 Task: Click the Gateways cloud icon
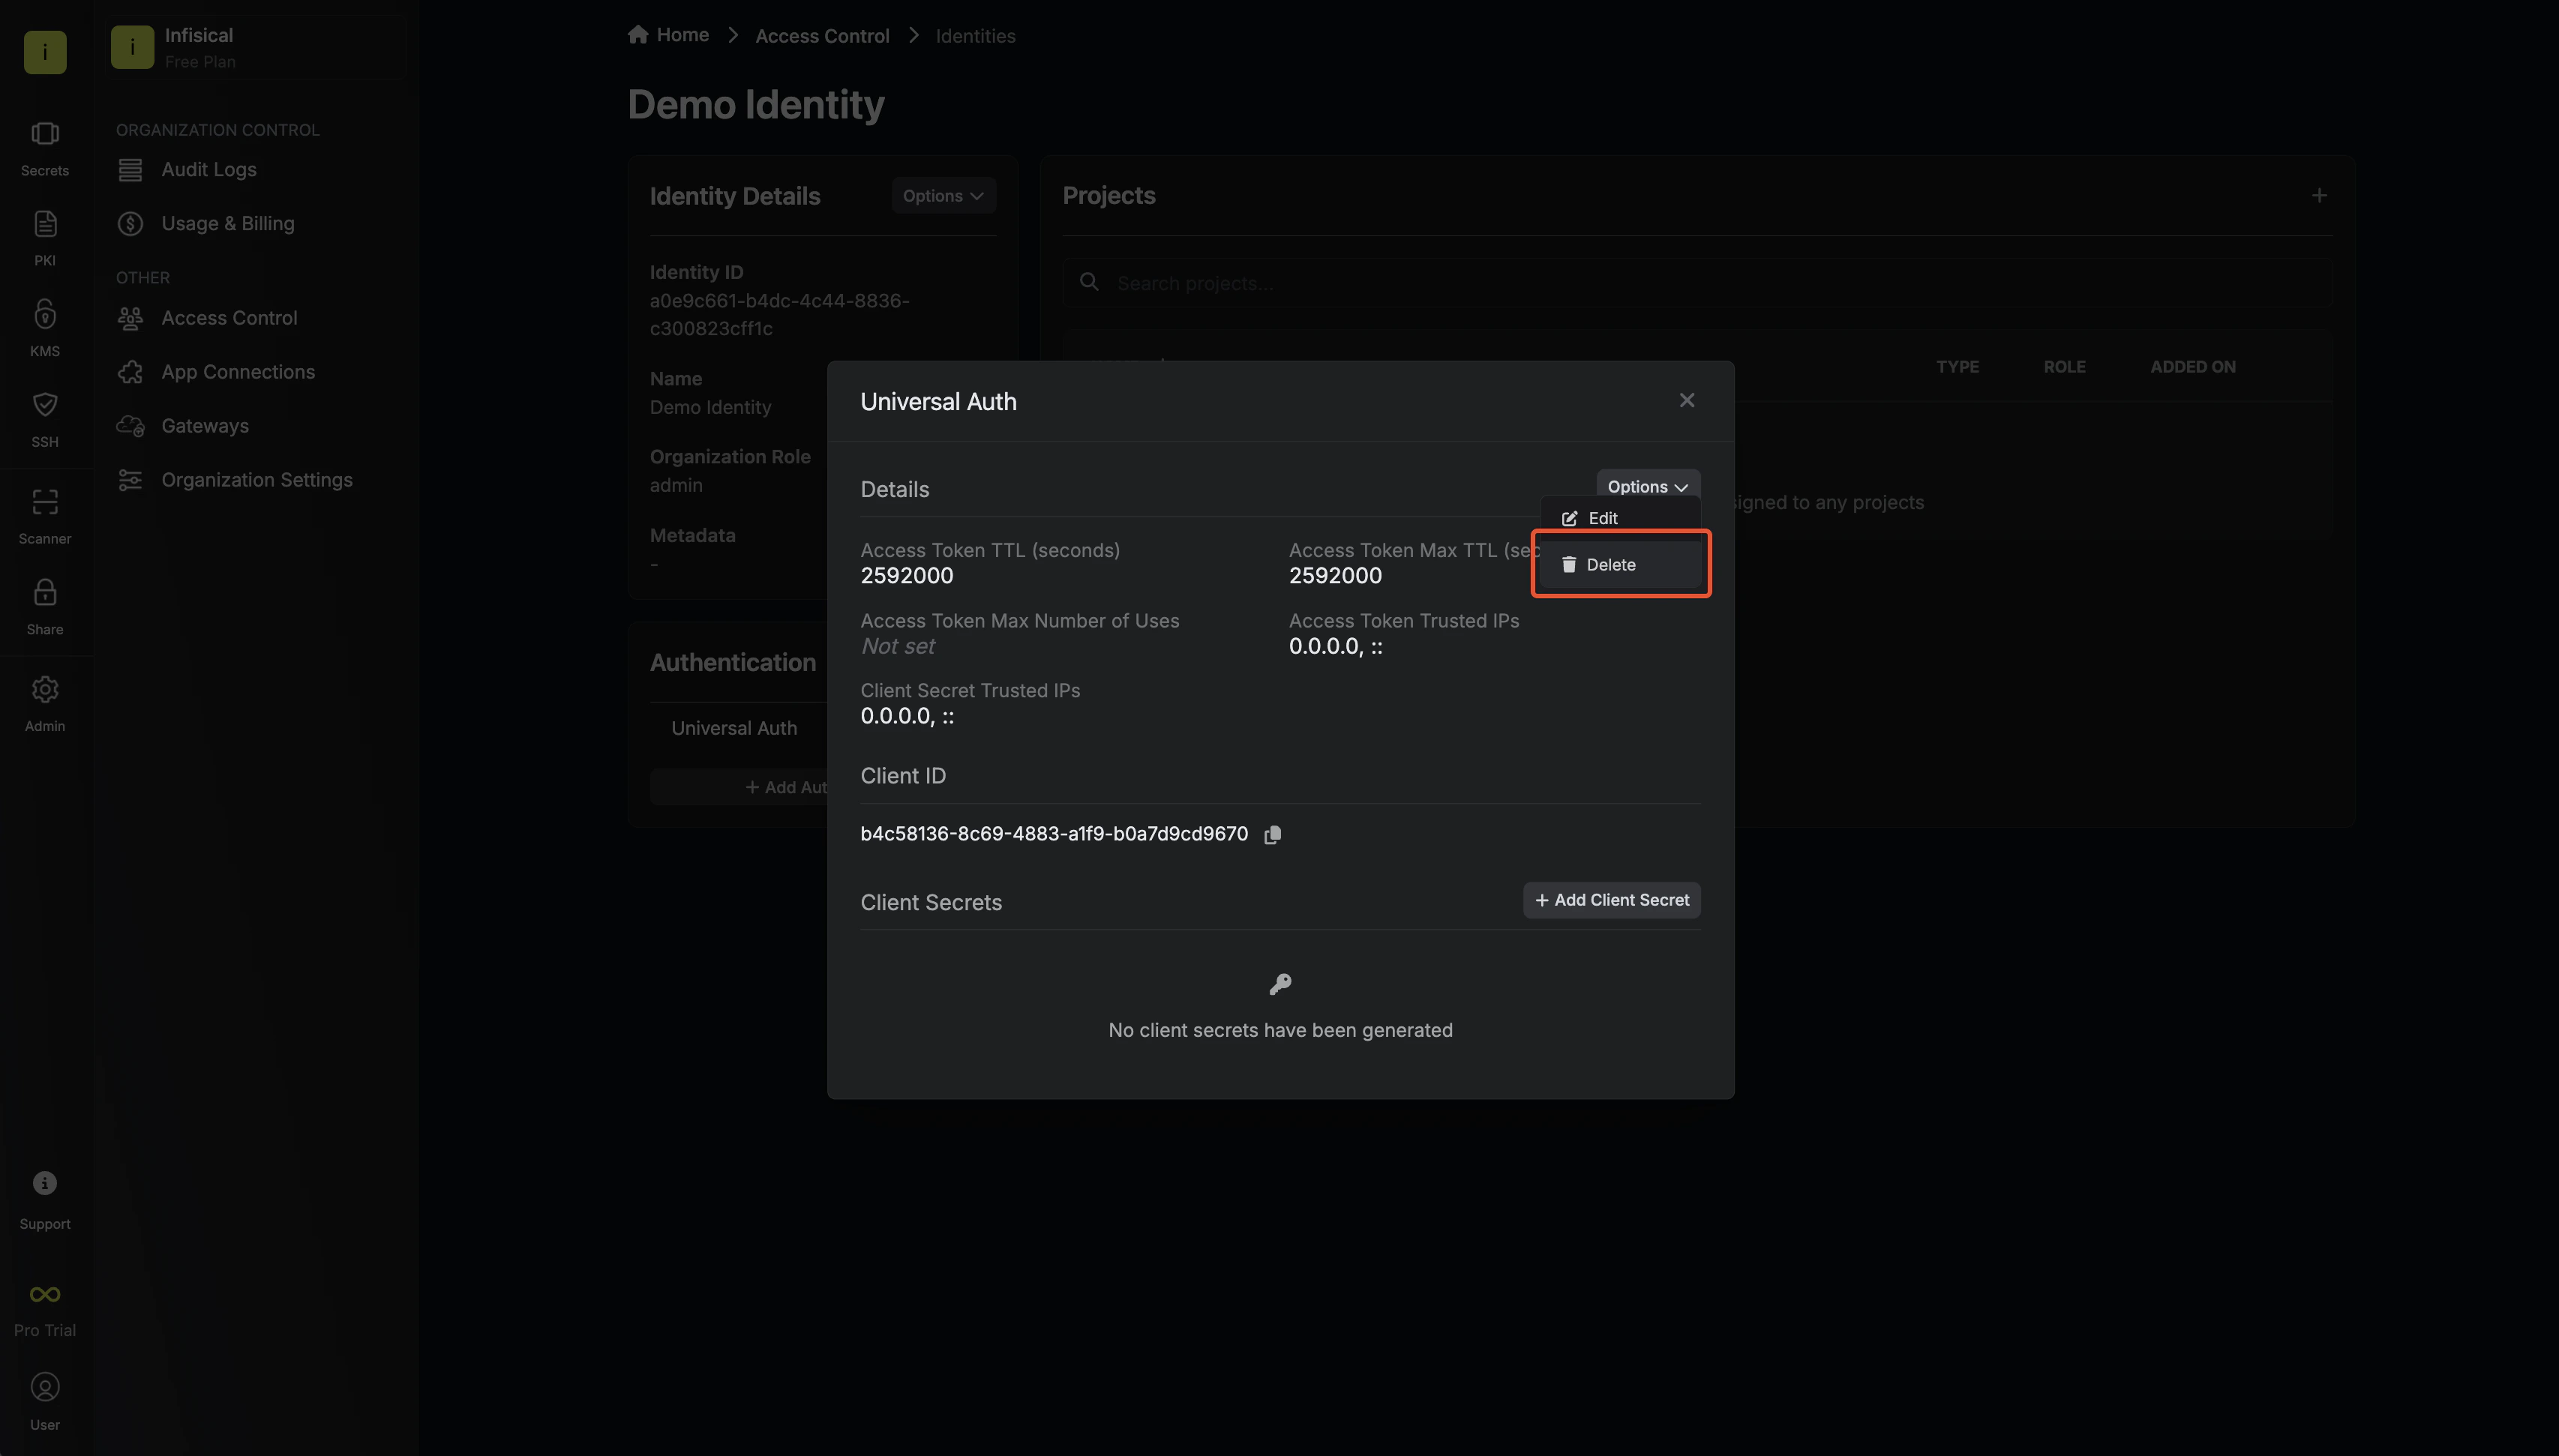tap(130, 426)
